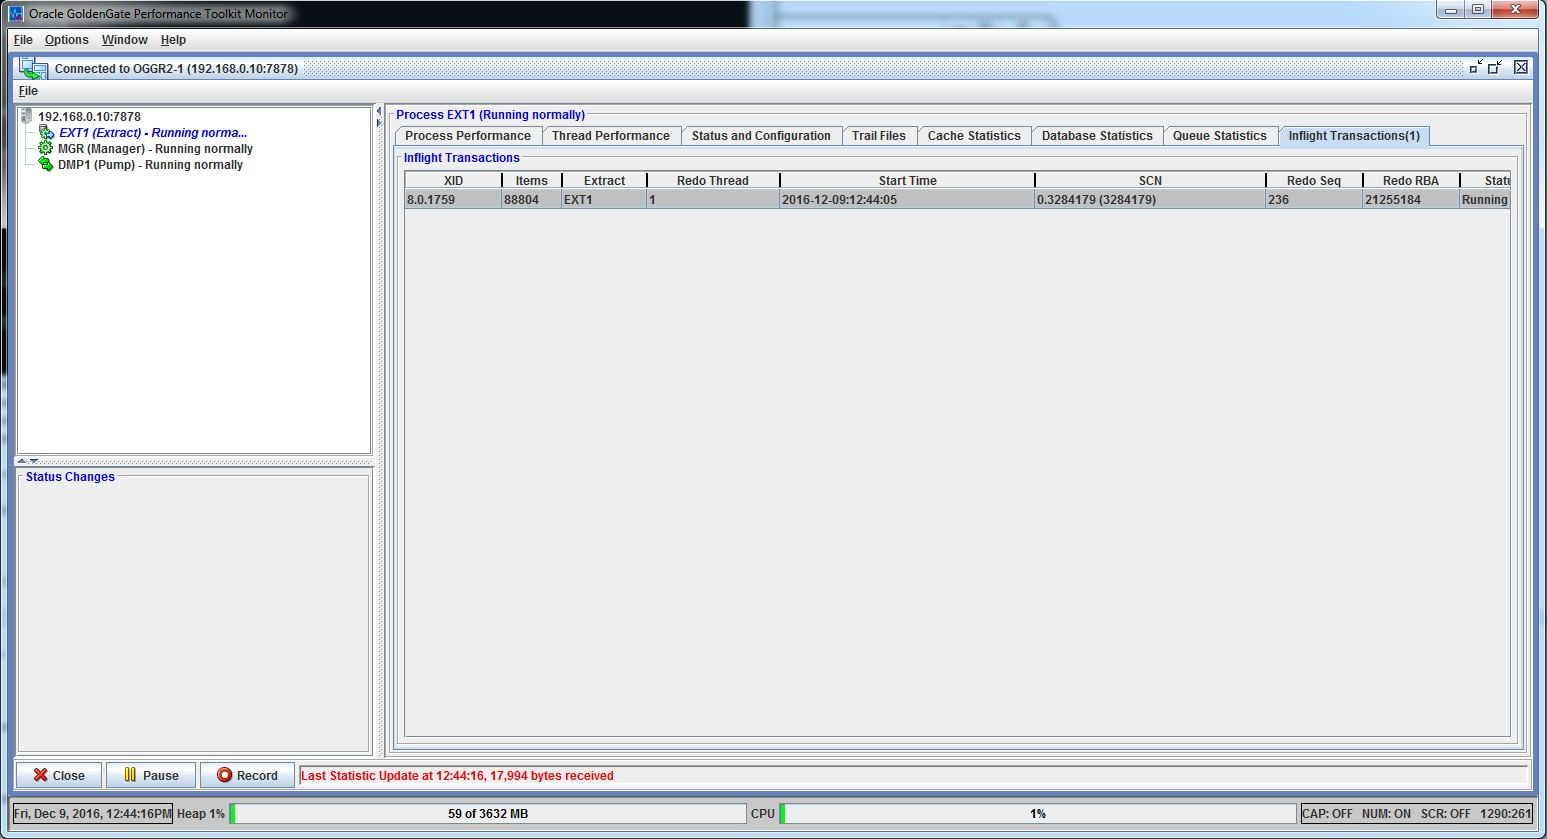Open the inner File menu below connection title
Screen dimensions: 1547x839
coord(28,91)
